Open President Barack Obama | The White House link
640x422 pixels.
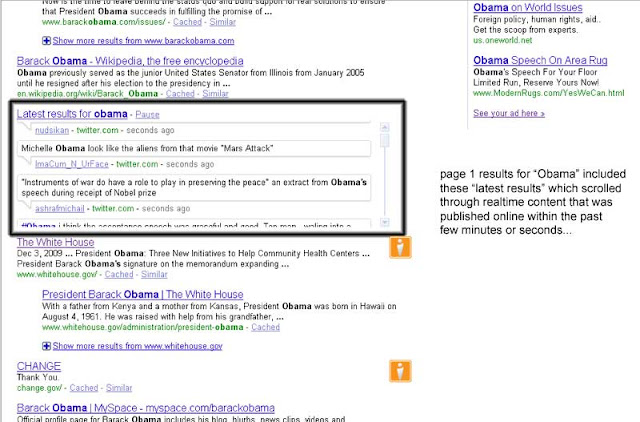tap(142, 294)
